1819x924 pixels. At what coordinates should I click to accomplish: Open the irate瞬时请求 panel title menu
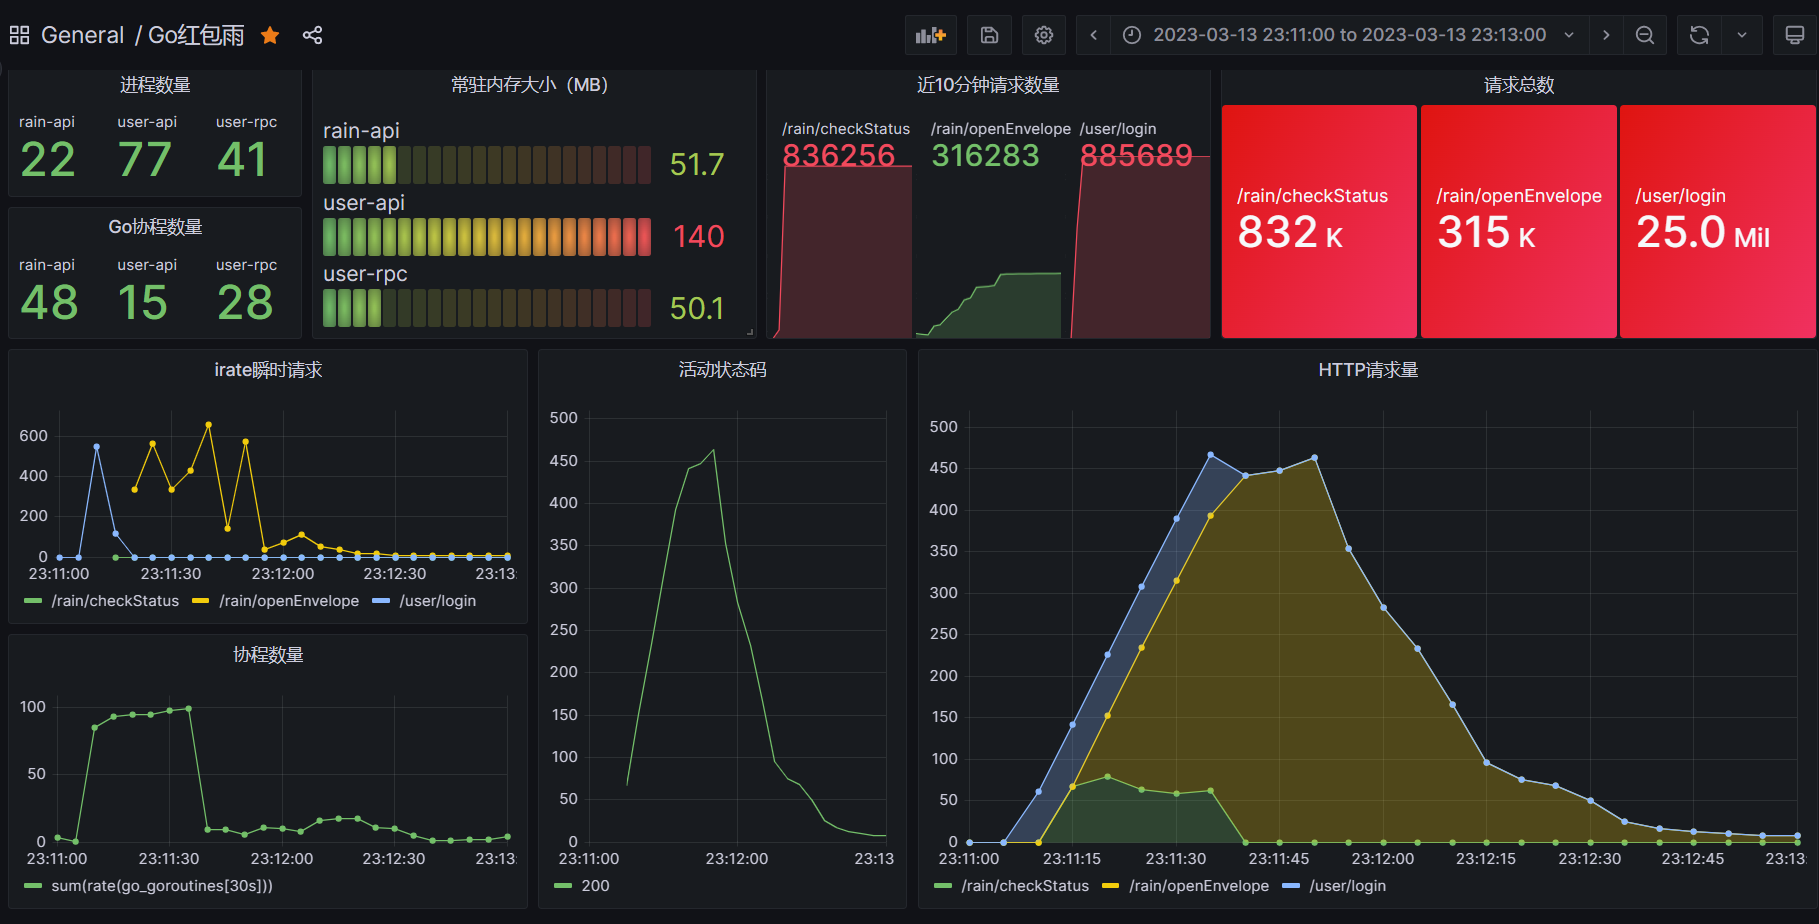pos(268,370)
